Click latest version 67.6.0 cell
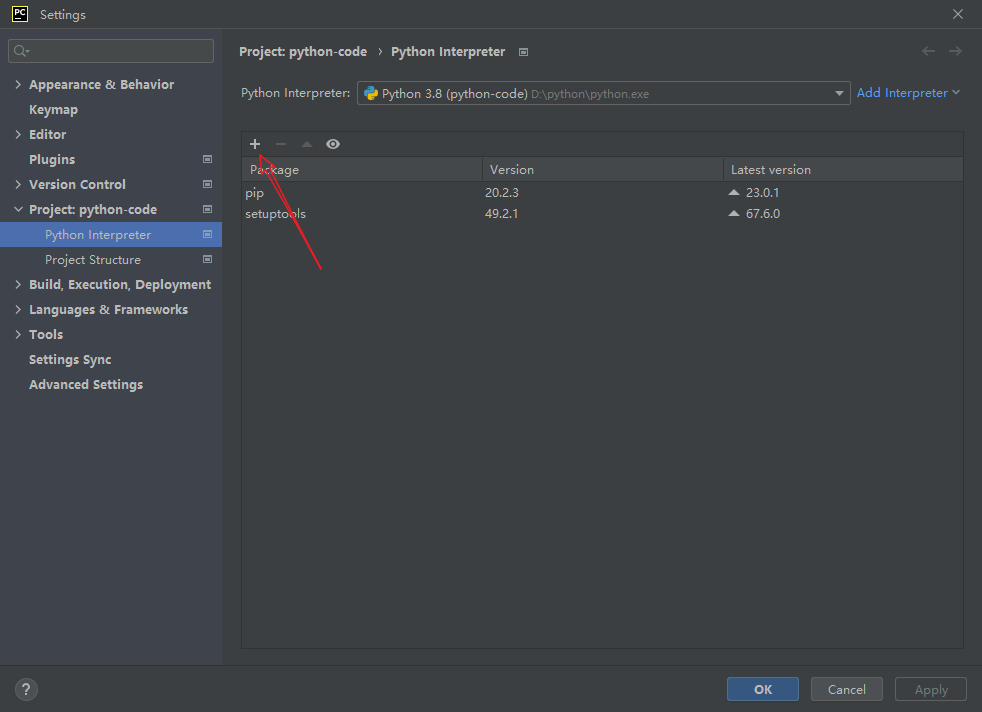The width and height of the screenshot is (982, 712). tap(763, 214)
